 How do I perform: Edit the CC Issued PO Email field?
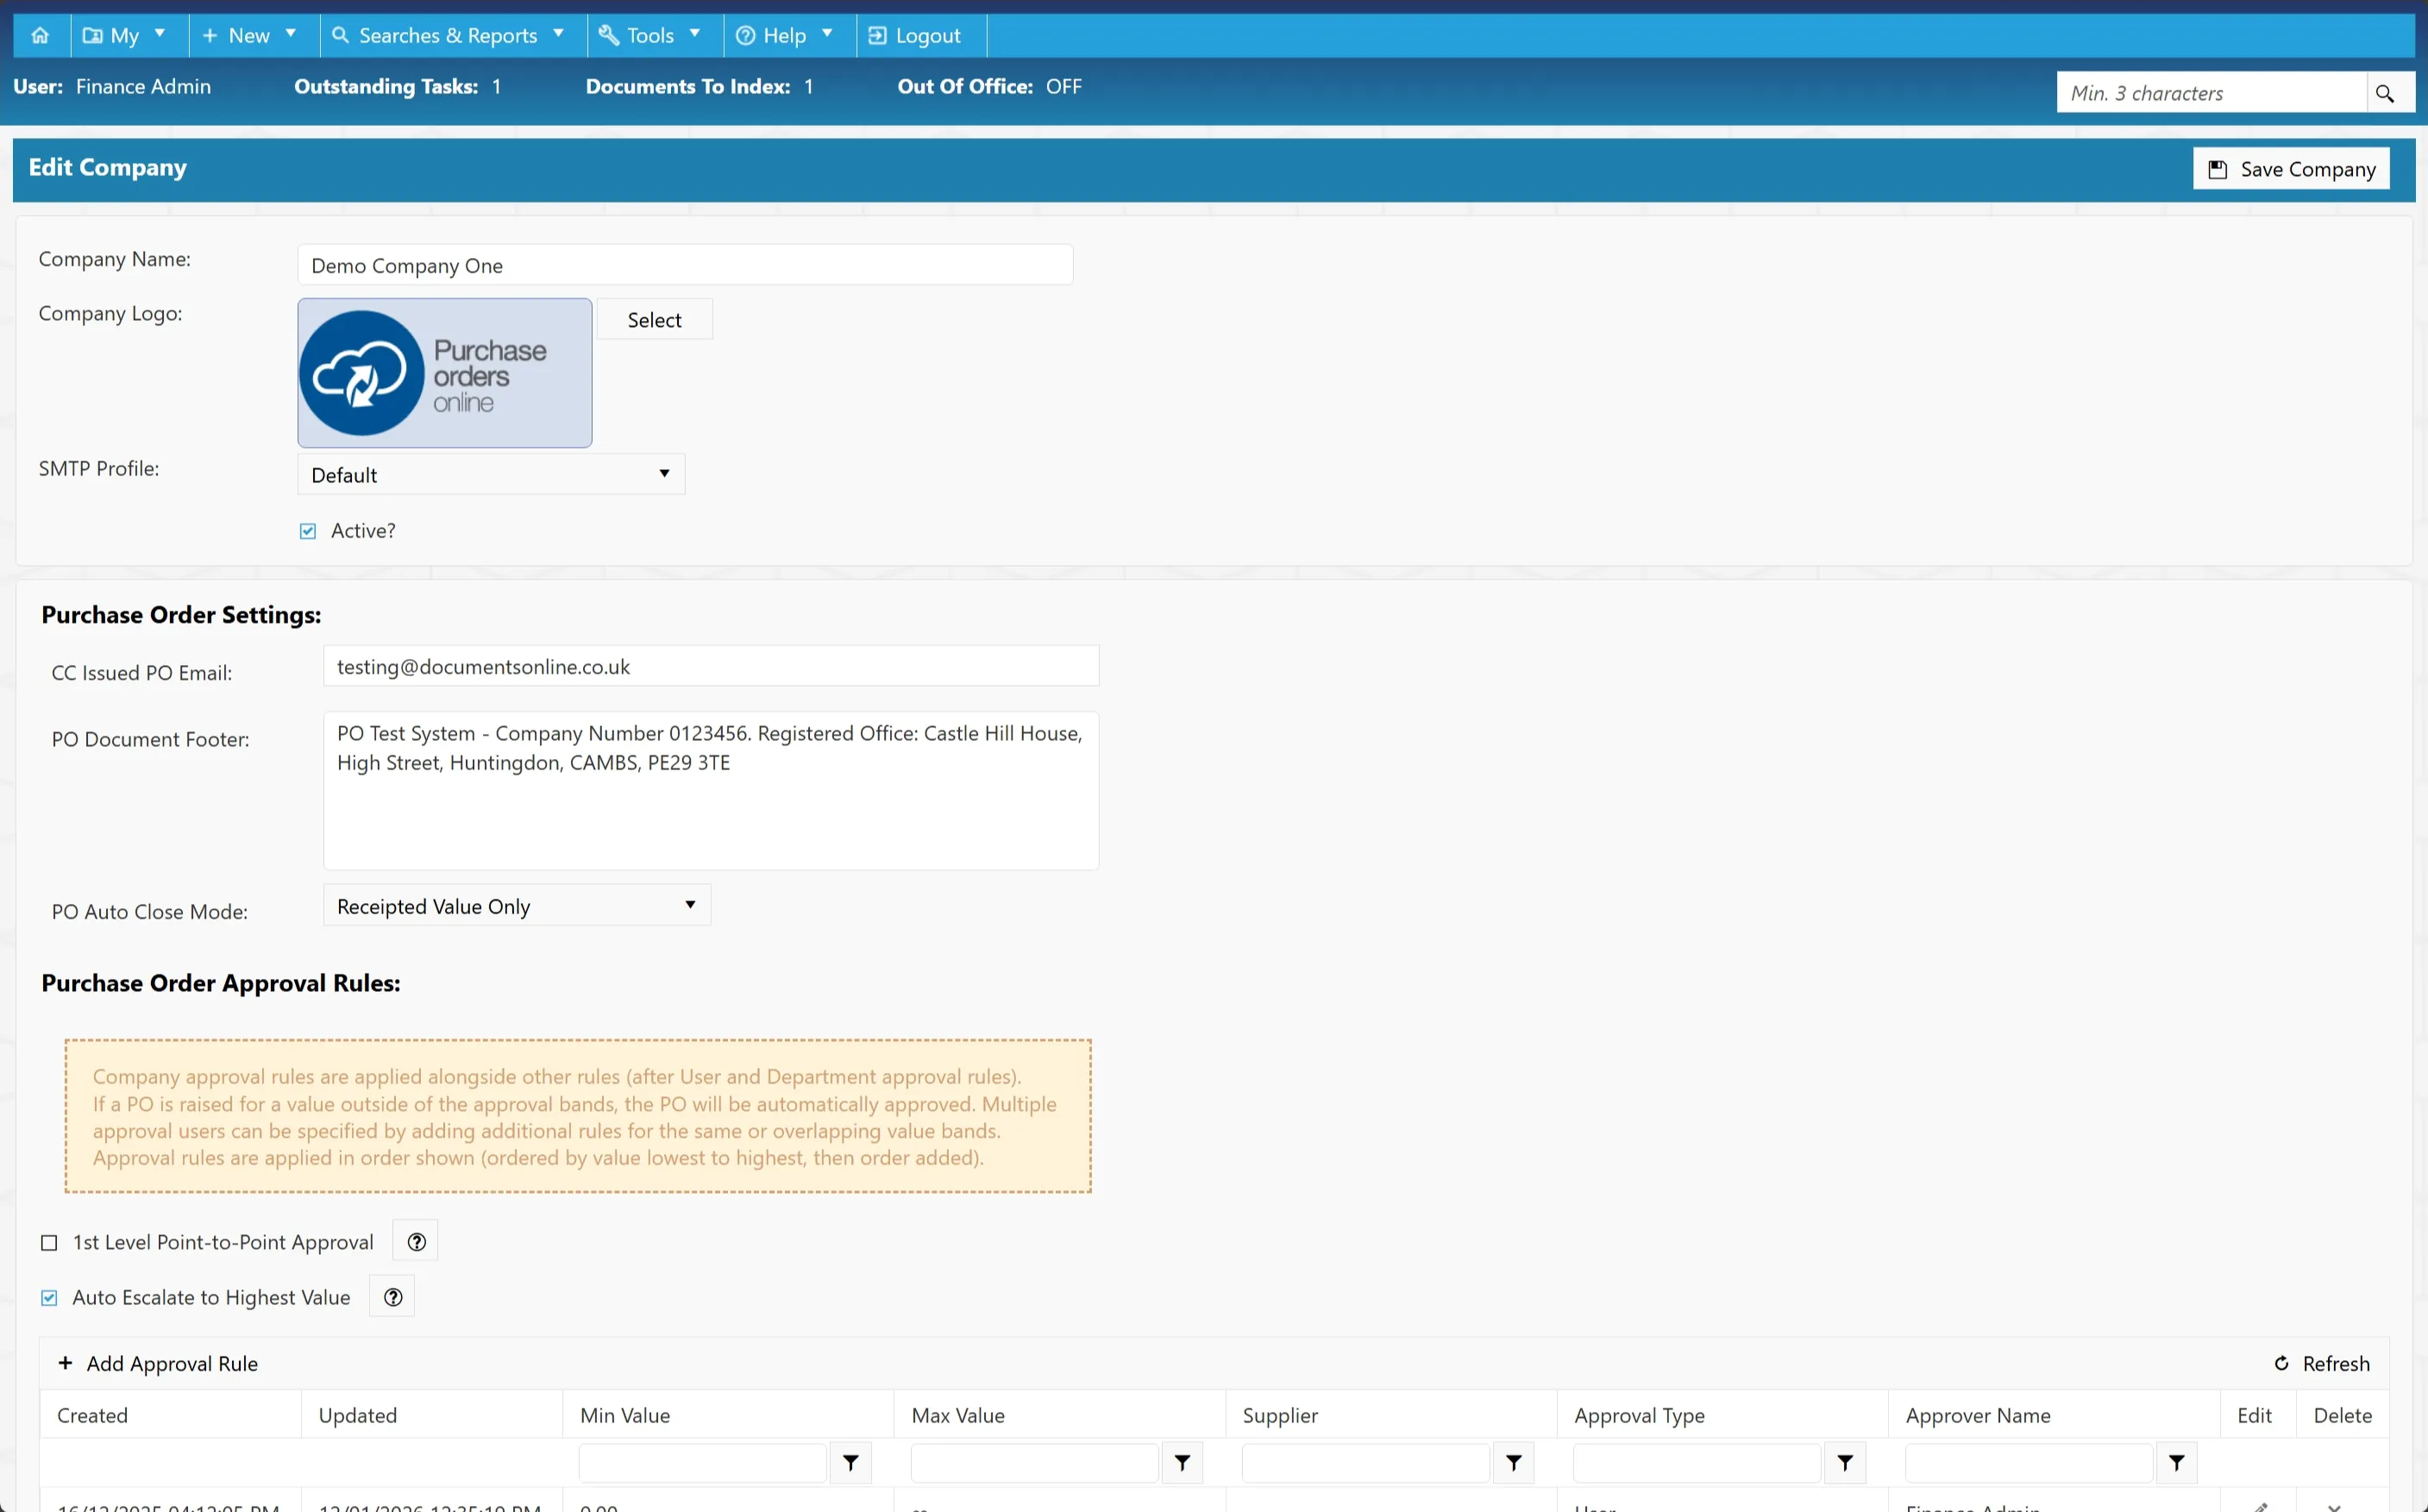click(711, 666)
